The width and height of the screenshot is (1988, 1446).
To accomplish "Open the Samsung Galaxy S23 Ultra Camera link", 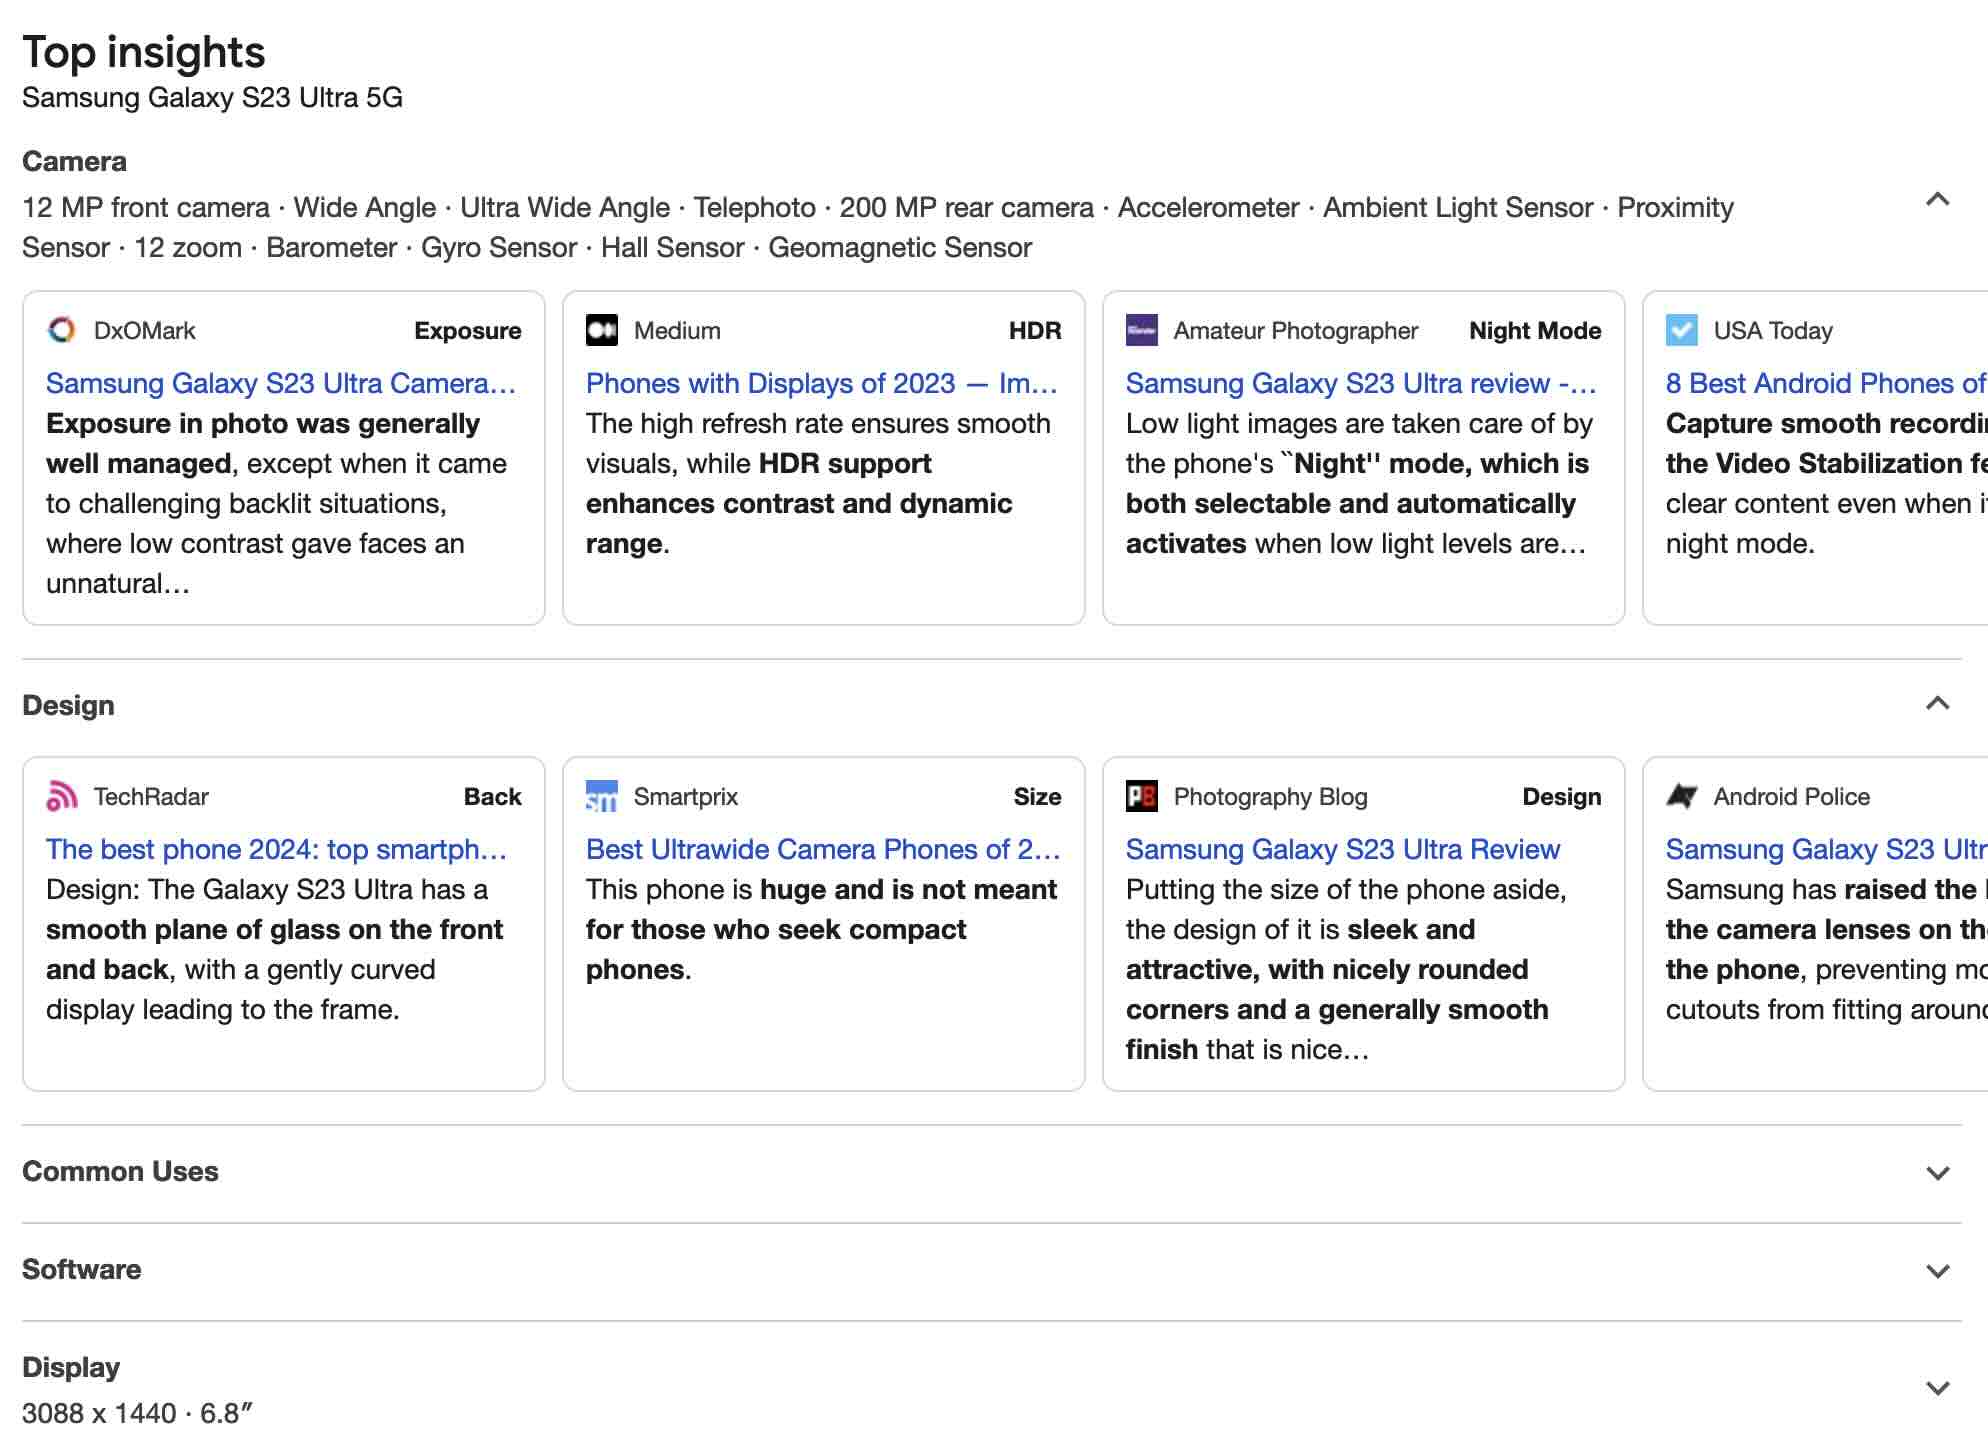I will 281,383.
